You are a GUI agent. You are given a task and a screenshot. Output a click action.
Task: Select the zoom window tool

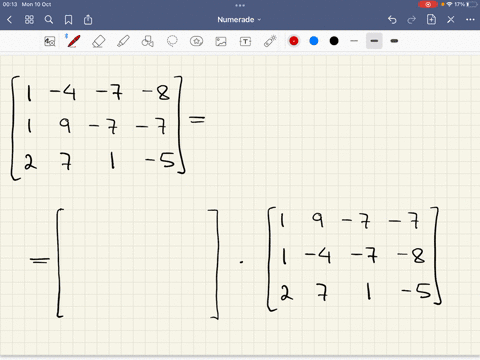[x=50, y=41]
